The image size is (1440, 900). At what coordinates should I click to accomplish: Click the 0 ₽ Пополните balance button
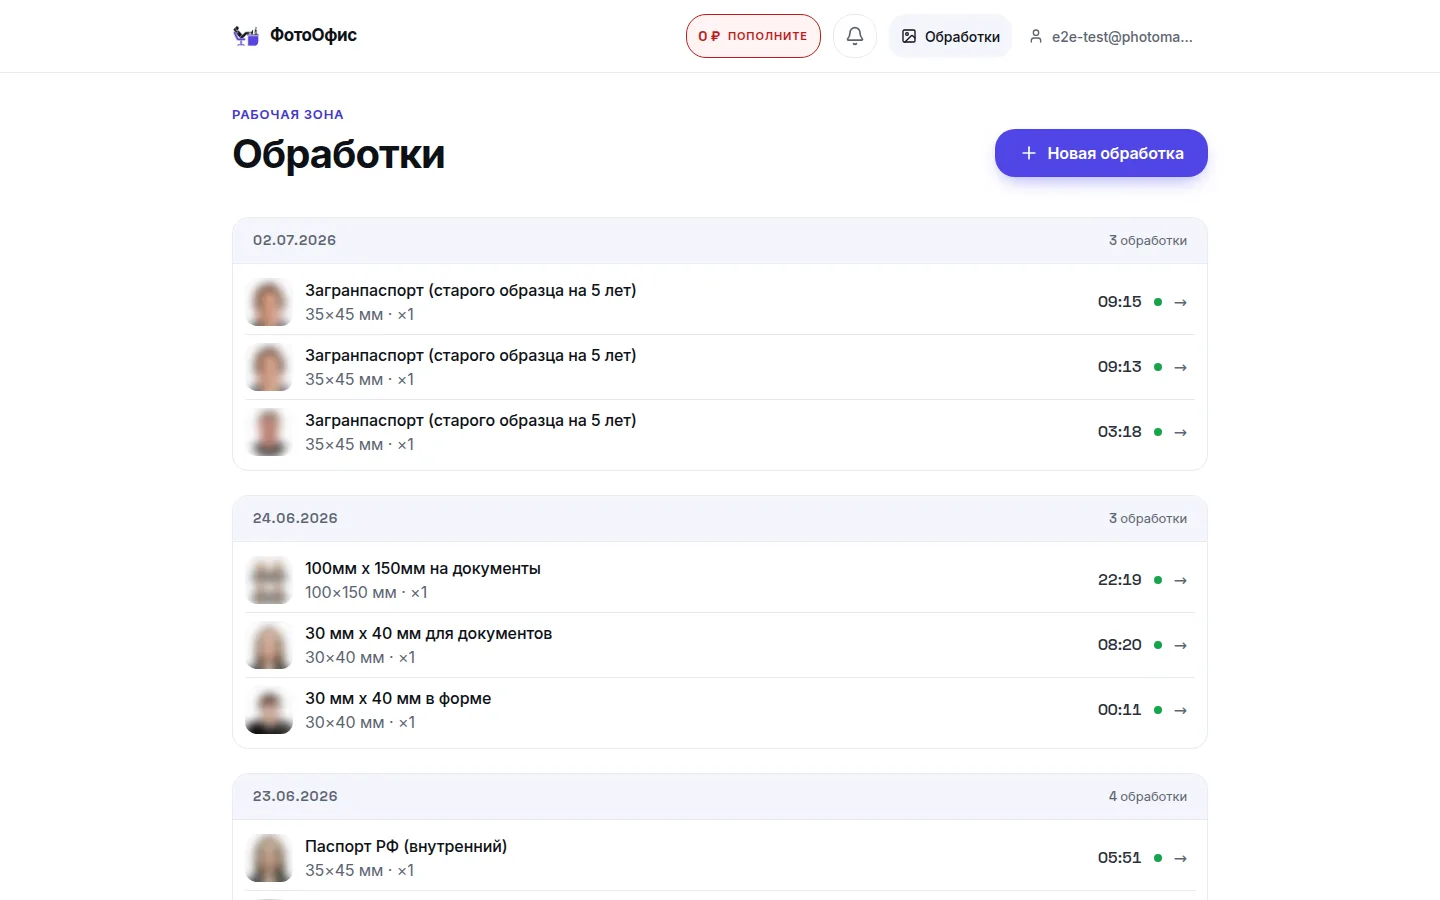(x=753, y=36)
